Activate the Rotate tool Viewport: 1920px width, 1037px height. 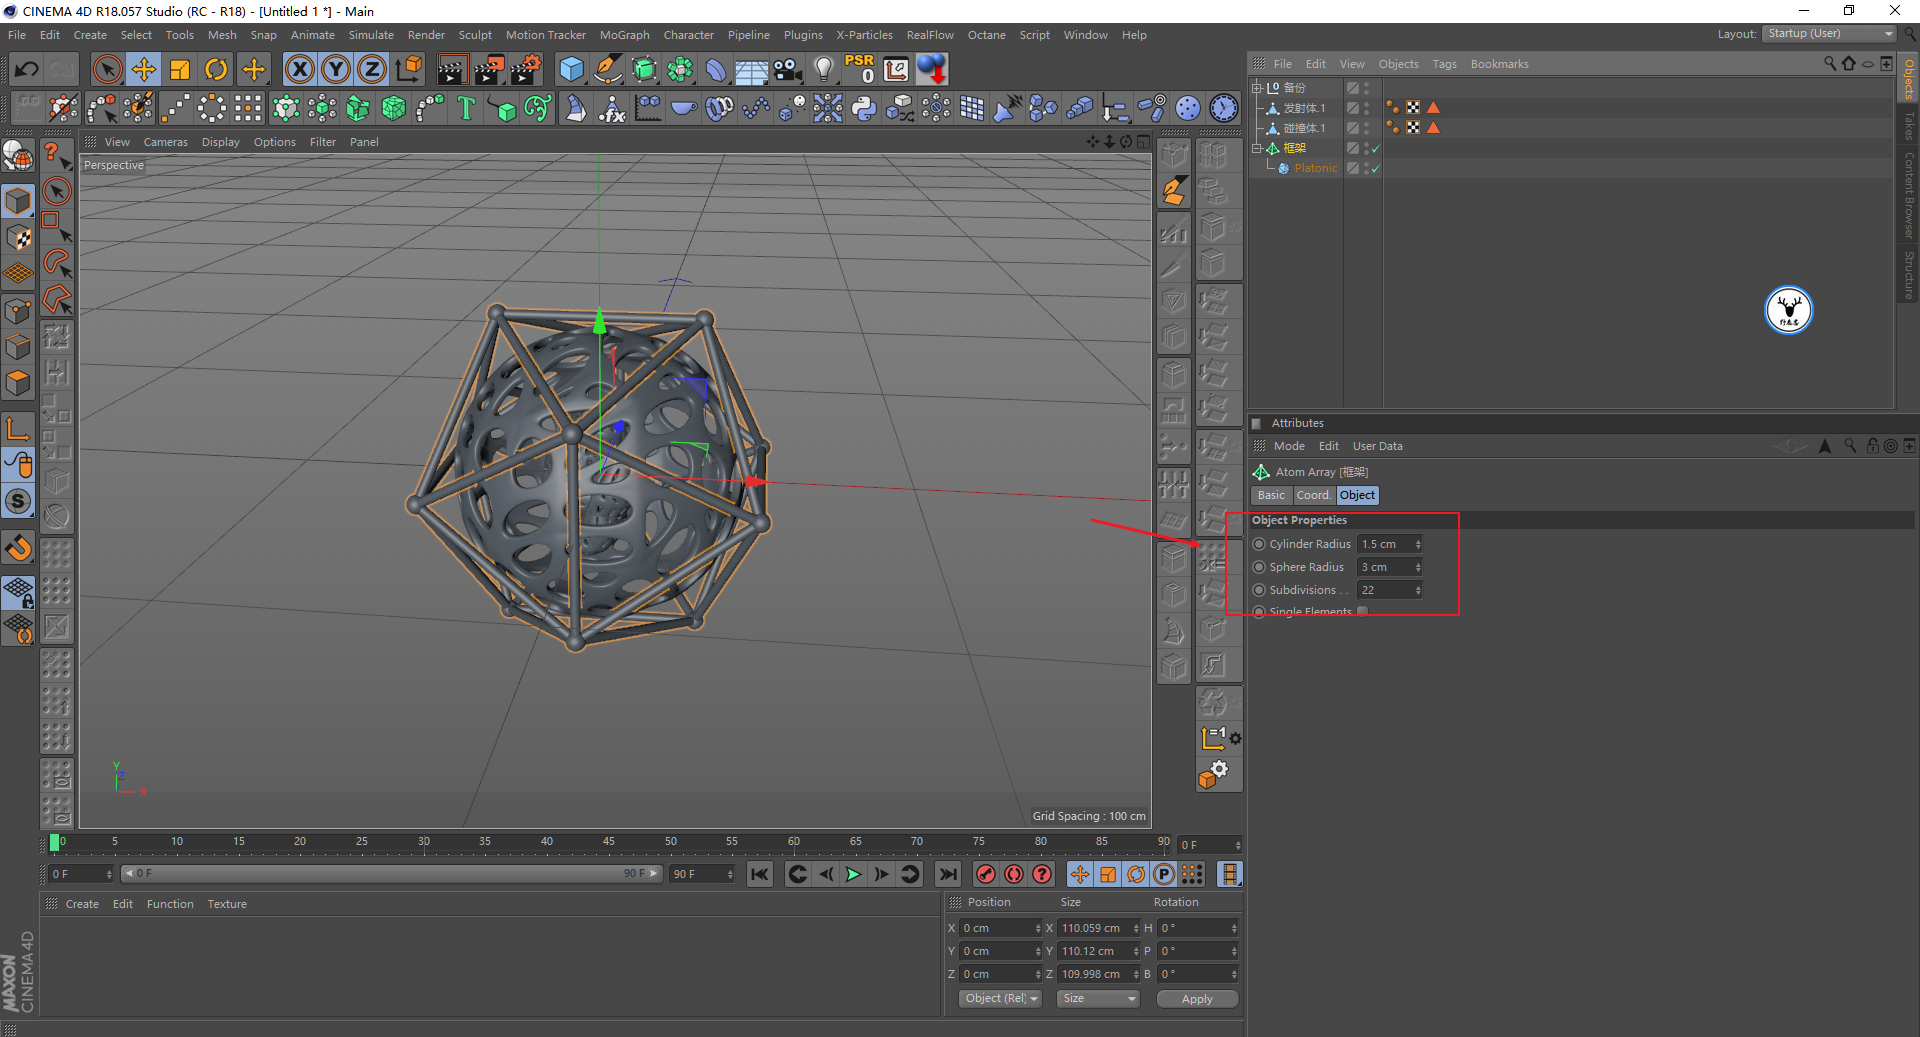(x=216, y=69)
